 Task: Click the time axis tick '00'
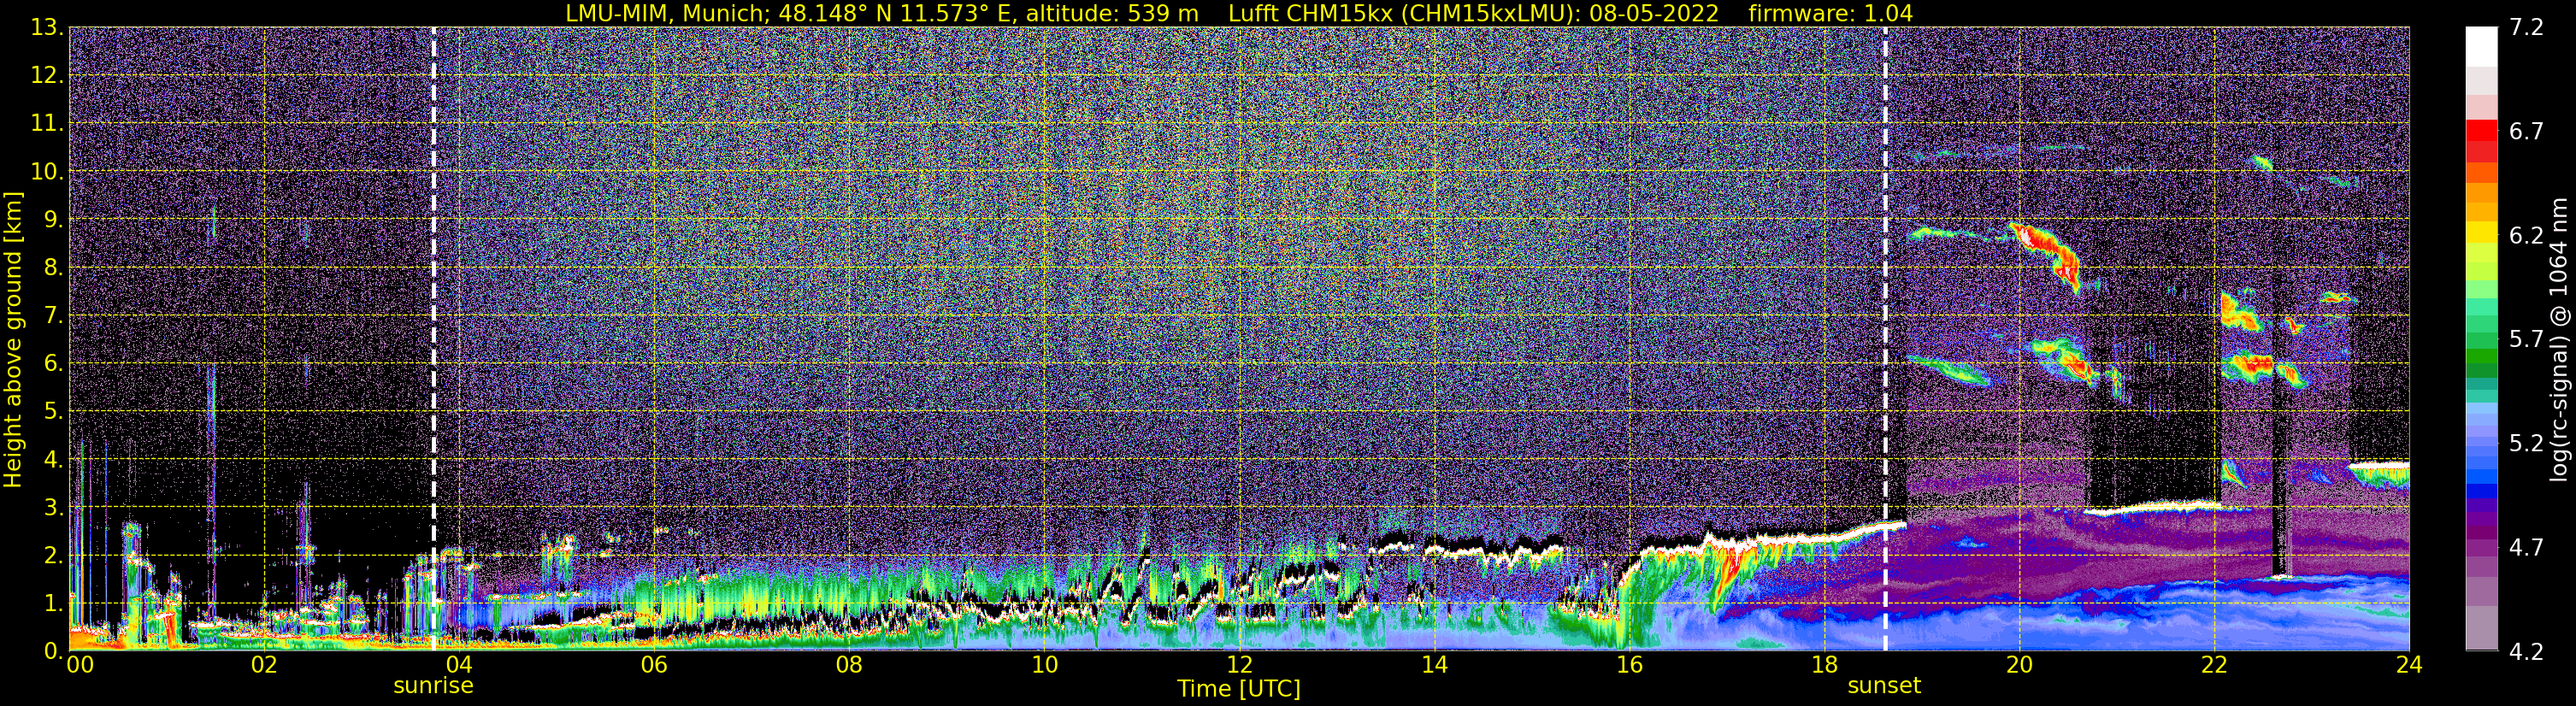coord(79,665)
